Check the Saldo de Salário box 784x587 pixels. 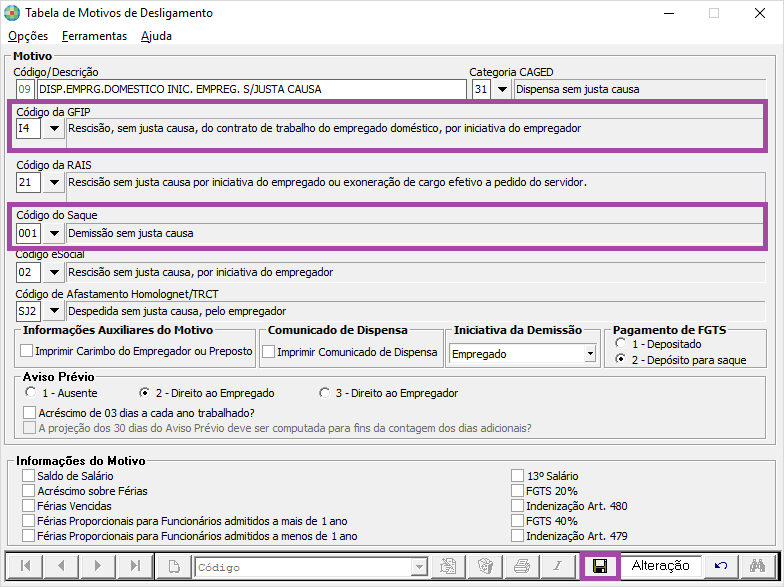[x=28, y=475]
